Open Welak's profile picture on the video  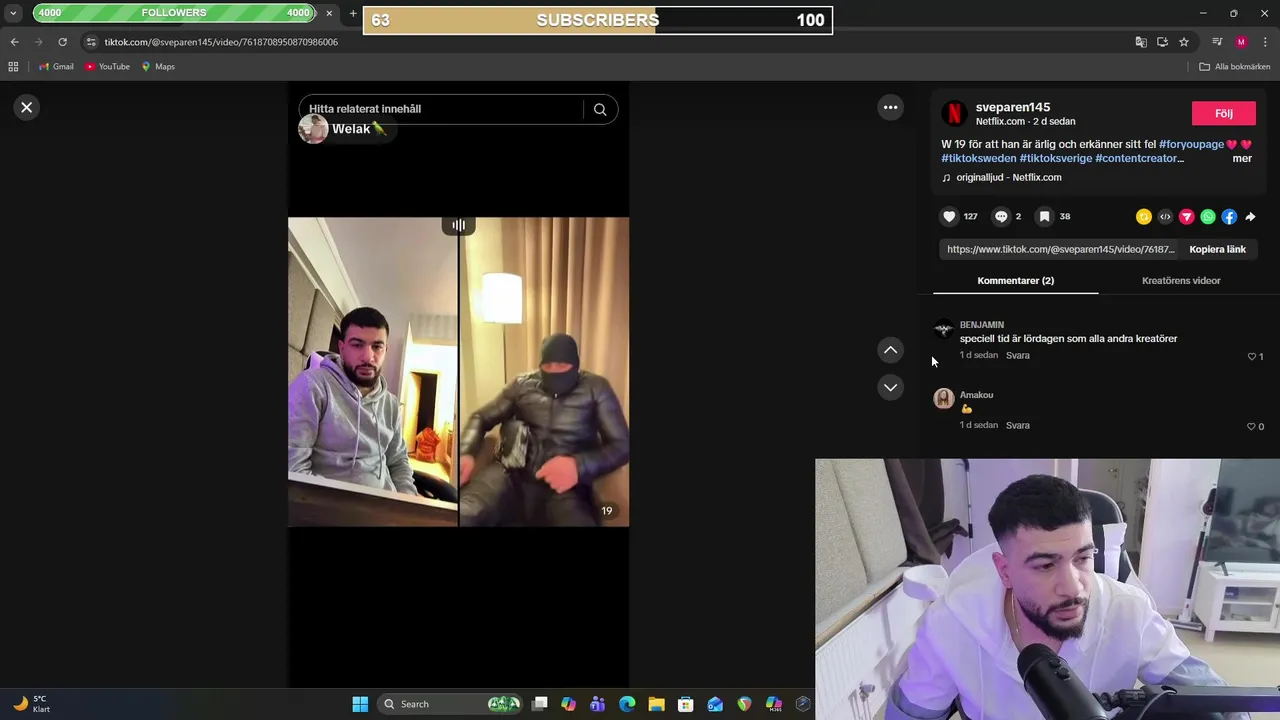coord(313,129)
